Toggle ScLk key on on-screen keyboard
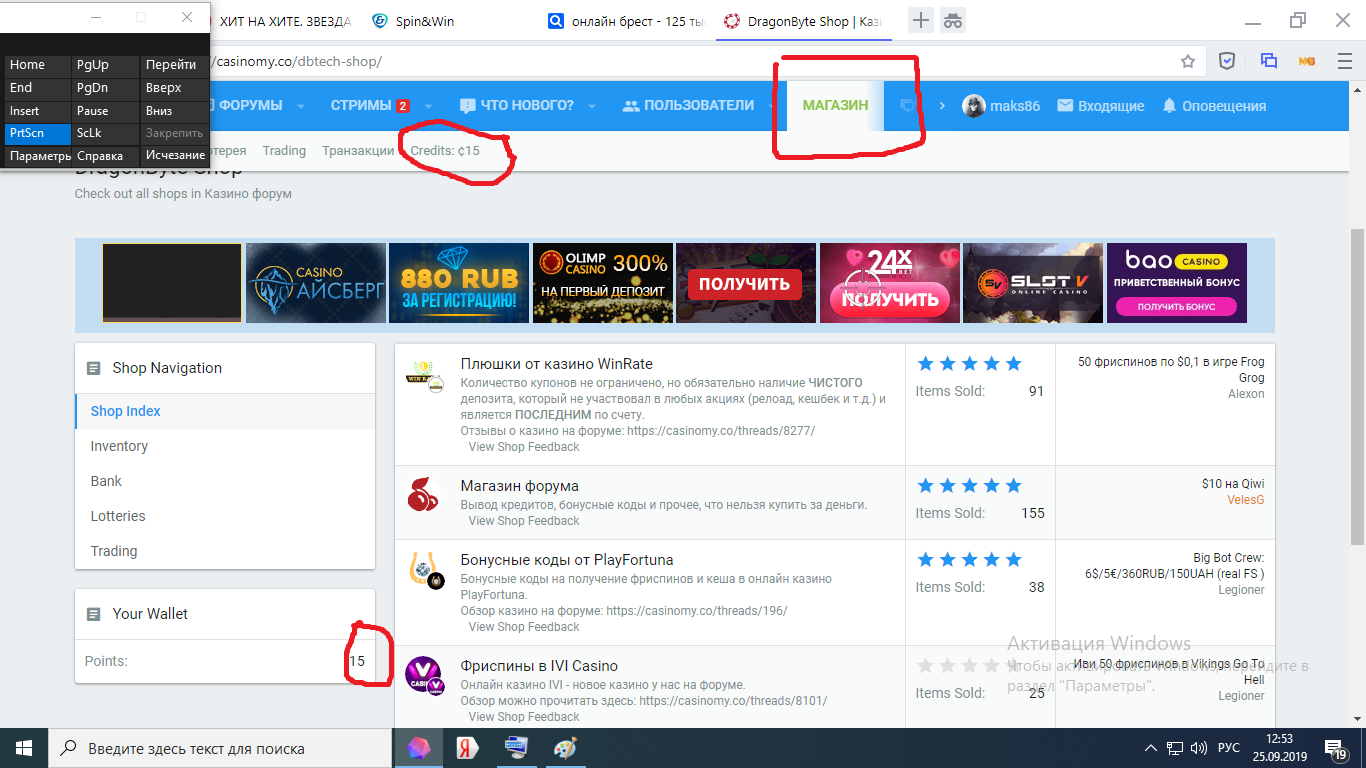This screenshot has height=768, width=1366. pyautogui.click(x=105, y=133)
